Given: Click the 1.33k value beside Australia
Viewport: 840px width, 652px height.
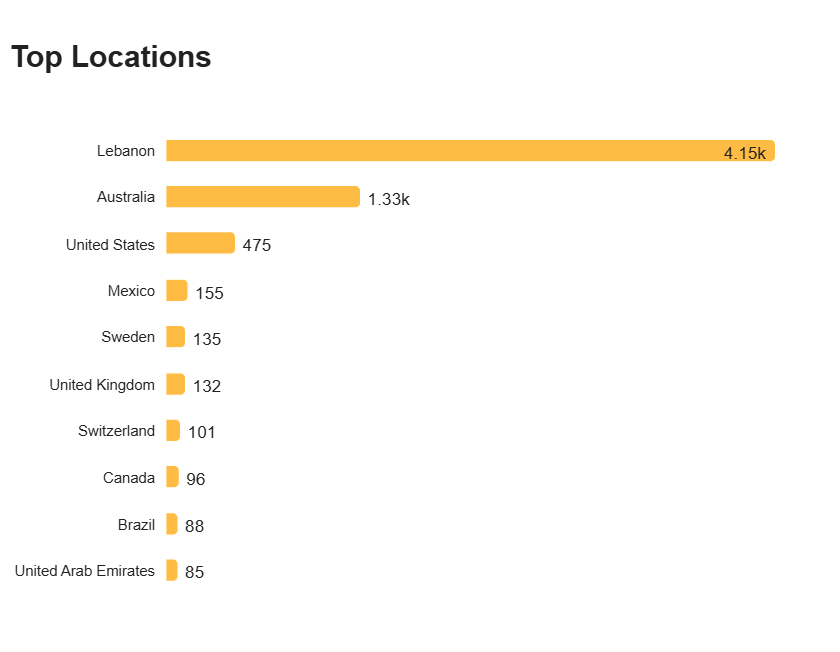Looking at the screenshot, I should pos(389,199).
